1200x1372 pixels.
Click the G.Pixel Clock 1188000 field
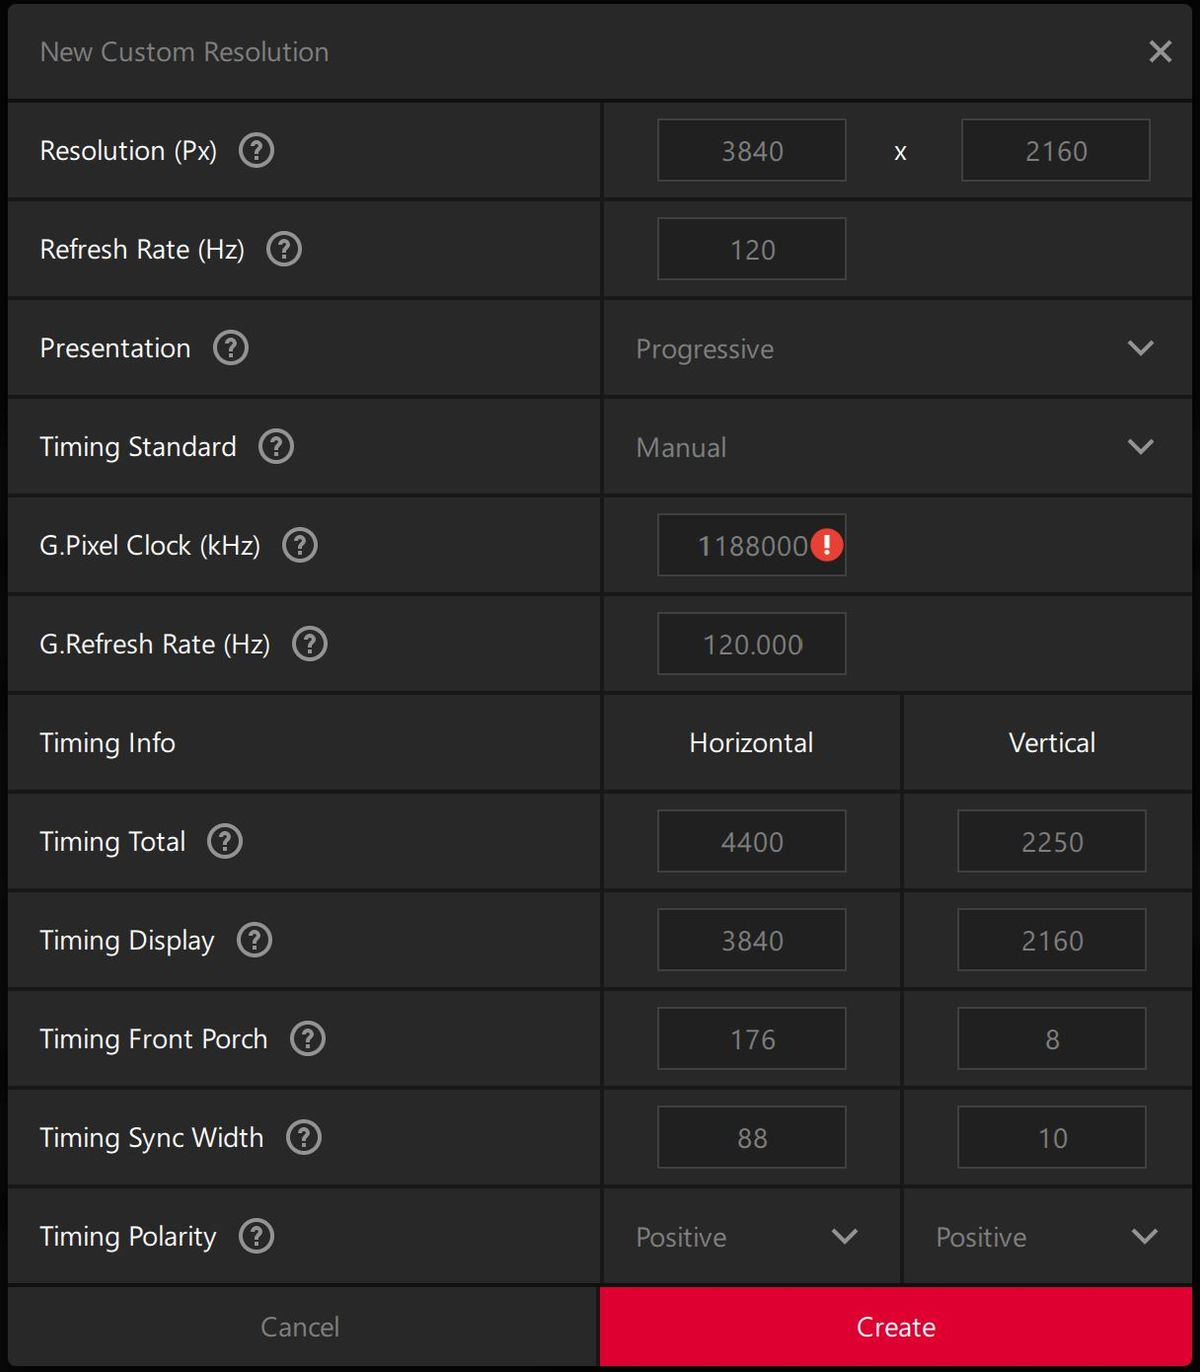[x=740, y=546]
